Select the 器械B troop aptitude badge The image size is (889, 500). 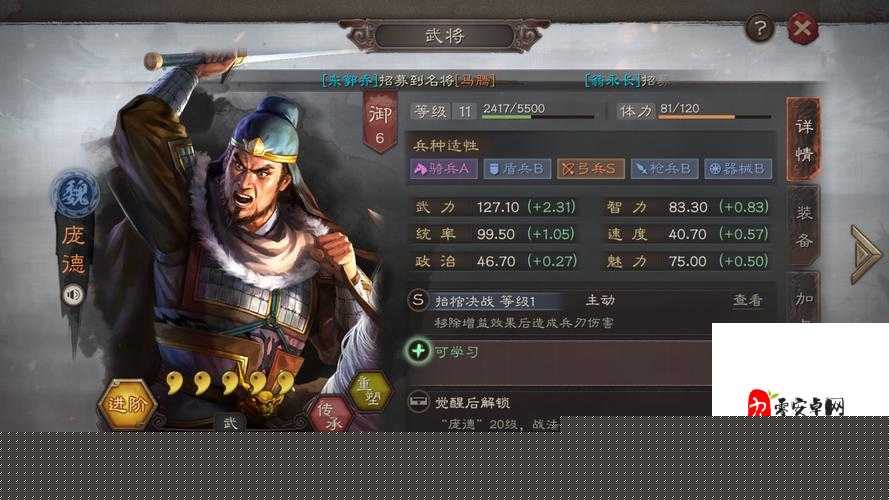pyautogui.click(x=738, y=169)
